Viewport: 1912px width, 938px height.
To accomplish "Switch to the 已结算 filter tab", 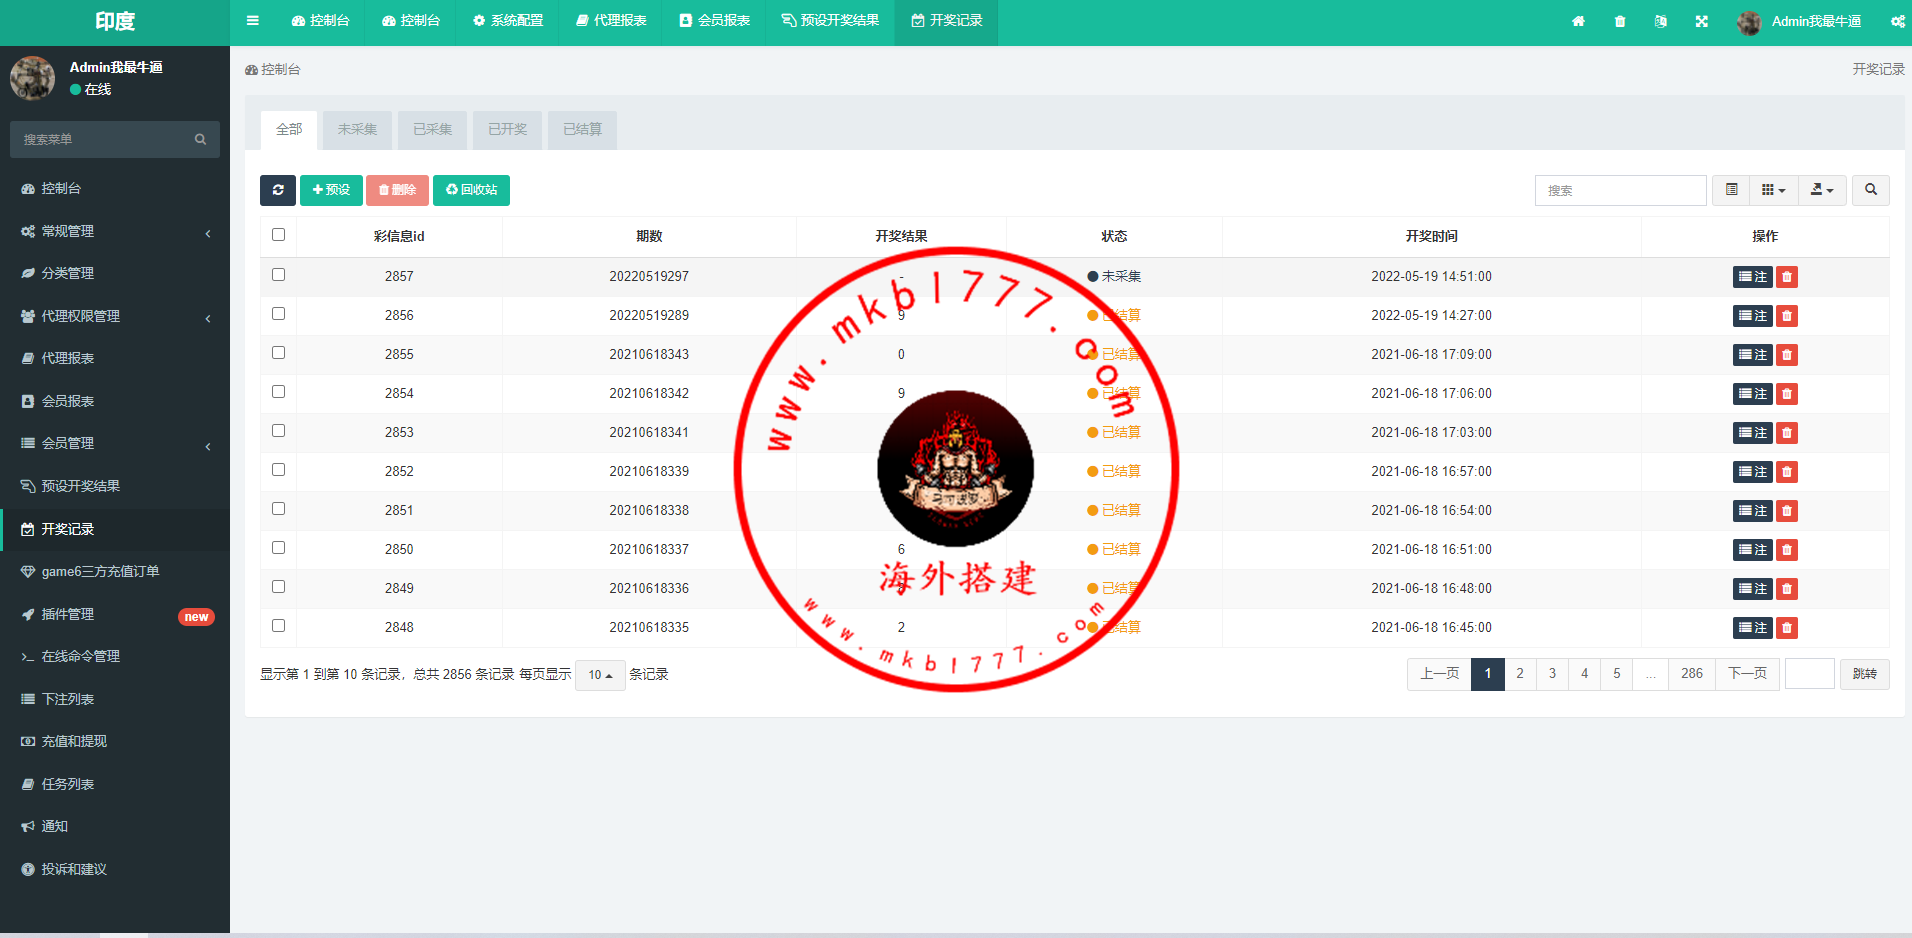I will [x=582, y=130].
